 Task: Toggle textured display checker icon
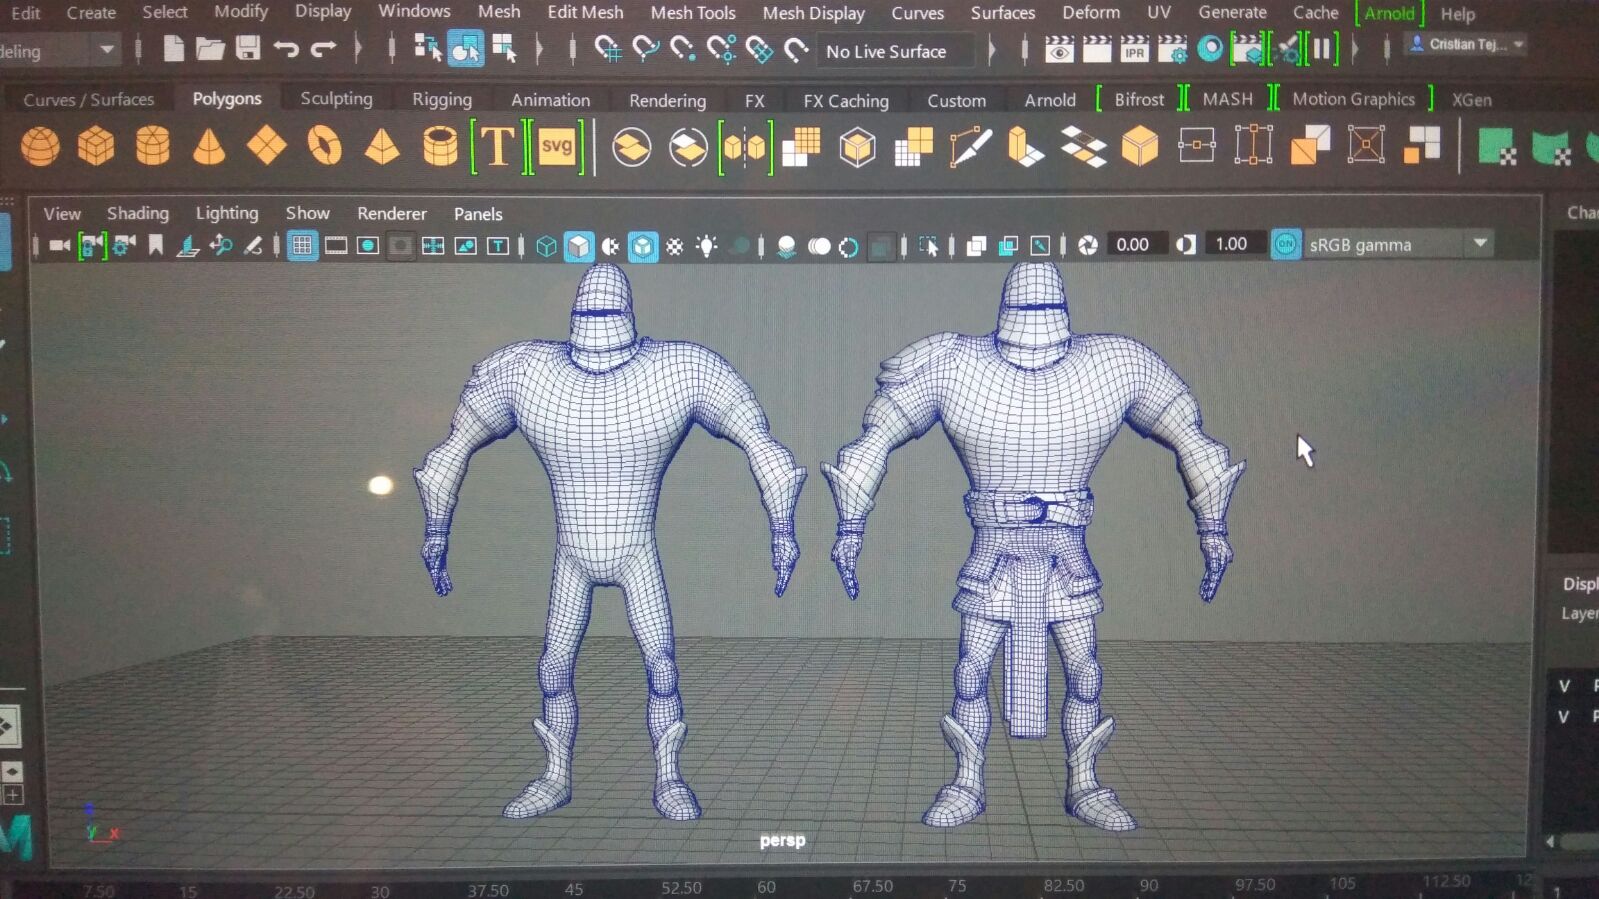[x=675, y=246]
